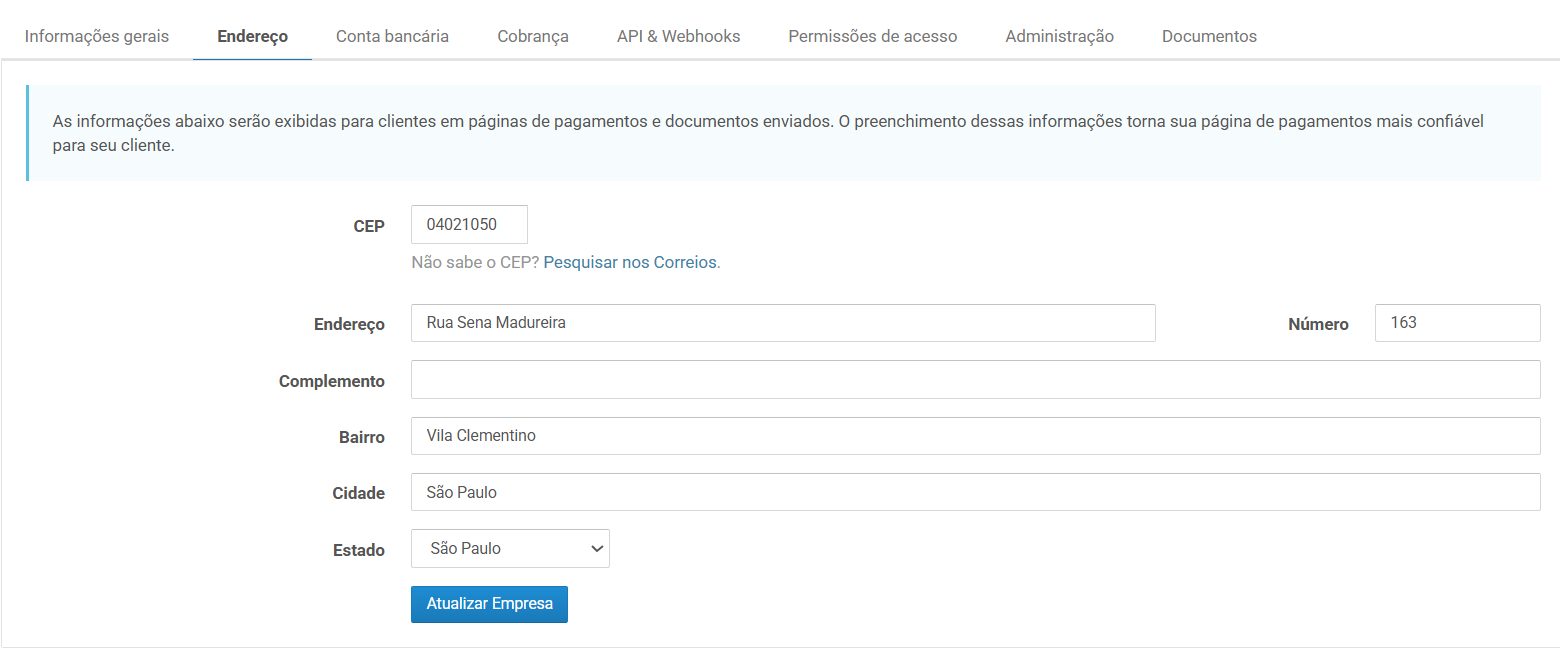Follow the Pesquisar nos Correios link
This screenshot has height=648, width=1560.
click(630, 263)
